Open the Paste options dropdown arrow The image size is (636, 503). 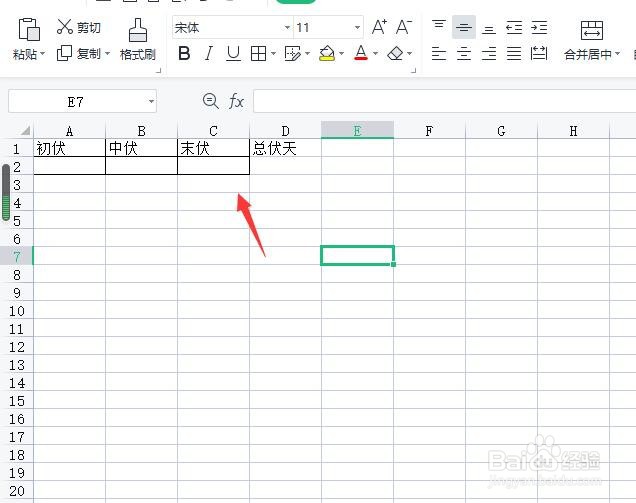coord(43,53)
